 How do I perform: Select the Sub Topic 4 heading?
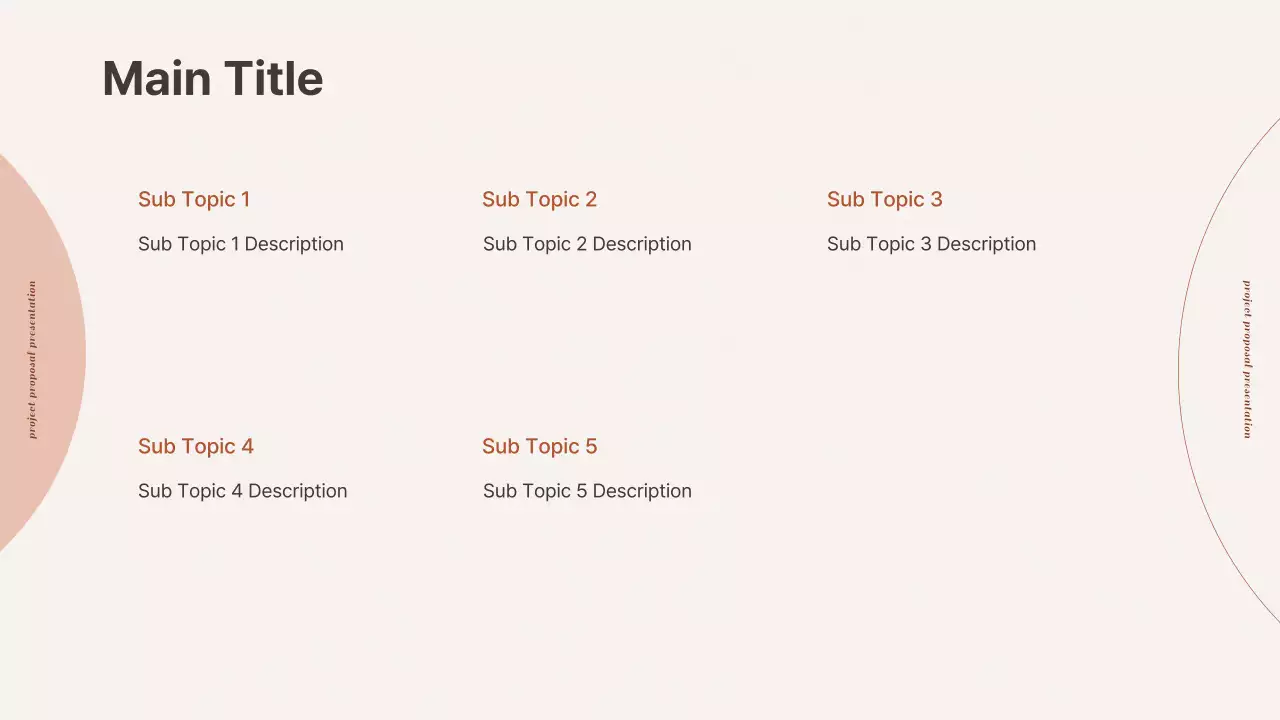coord(196,446)
